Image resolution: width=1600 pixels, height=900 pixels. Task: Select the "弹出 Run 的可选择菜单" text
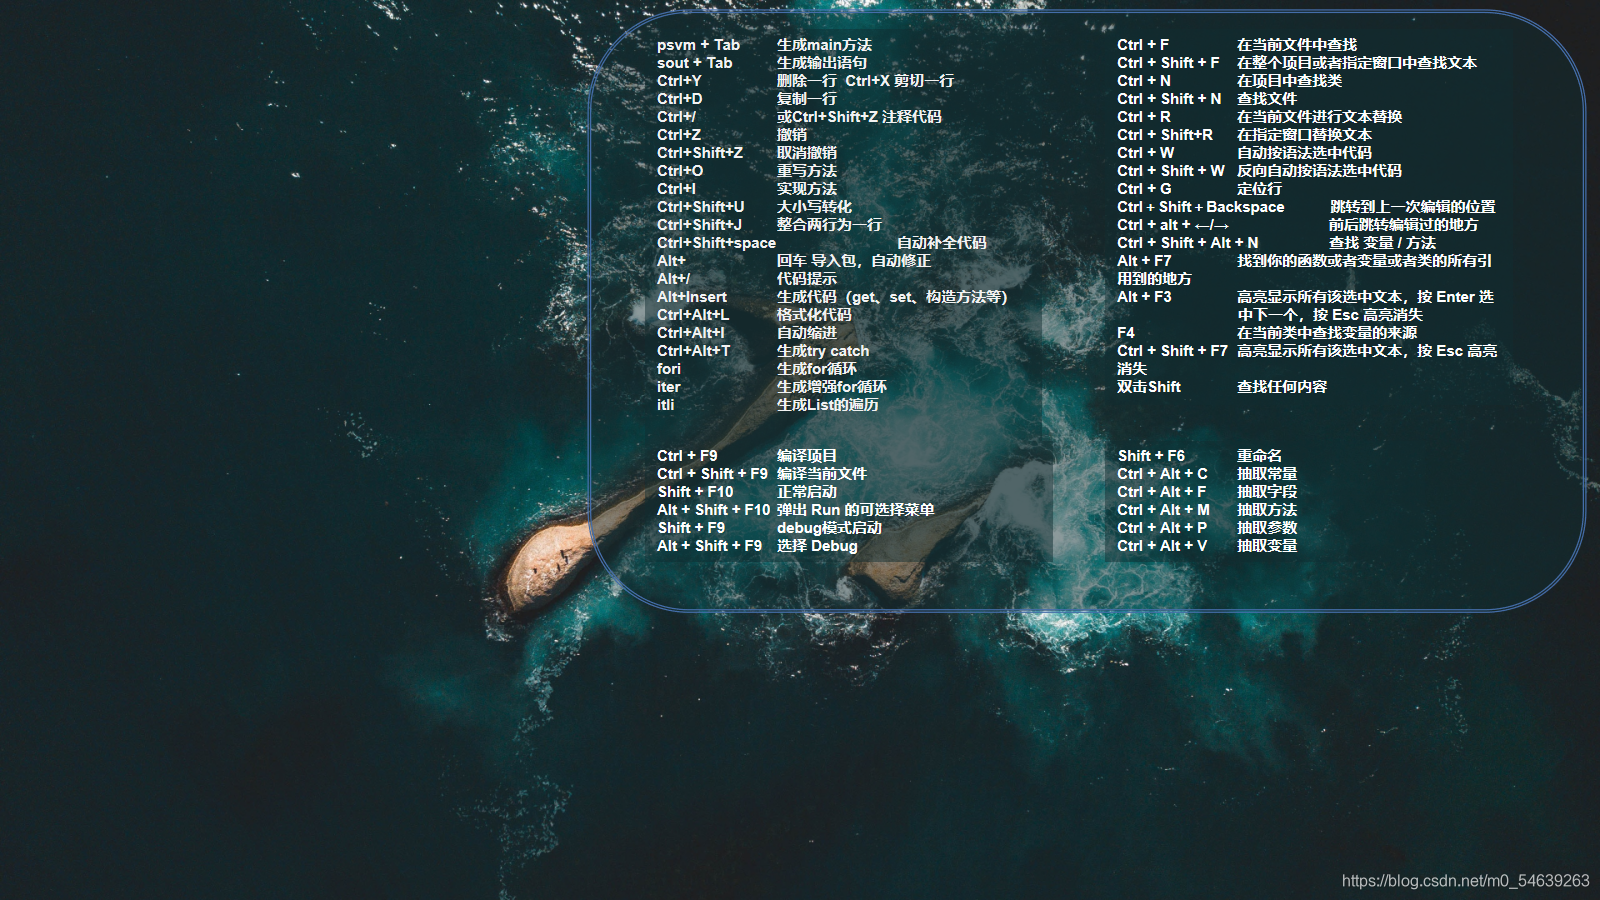(856, 510)
